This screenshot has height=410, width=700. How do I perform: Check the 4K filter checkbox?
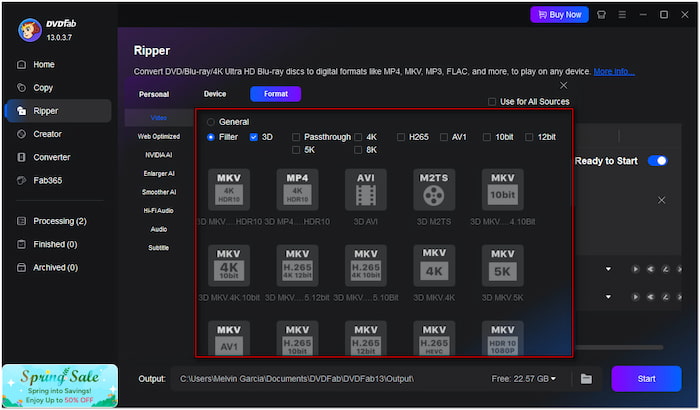[x=358, y=137]
